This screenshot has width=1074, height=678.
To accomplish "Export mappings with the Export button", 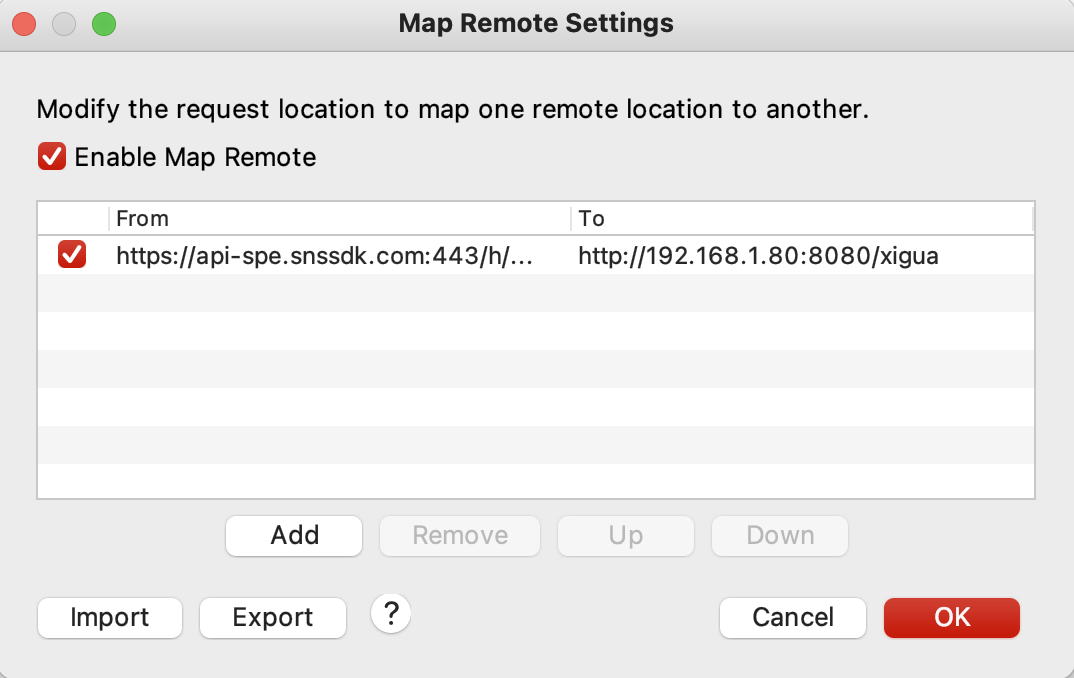I will click(273, 618).
